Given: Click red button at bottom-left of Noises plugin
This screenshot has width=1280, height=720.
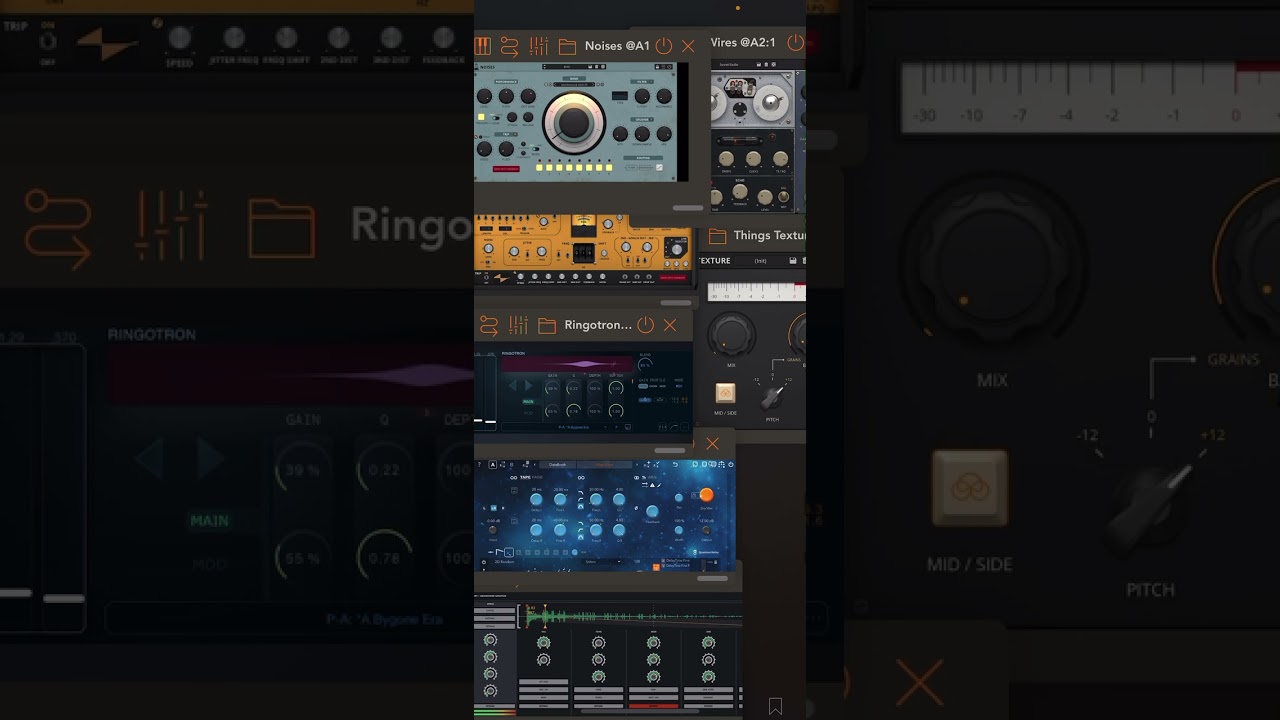Looking at the screenshot, I should pos(506,169).
